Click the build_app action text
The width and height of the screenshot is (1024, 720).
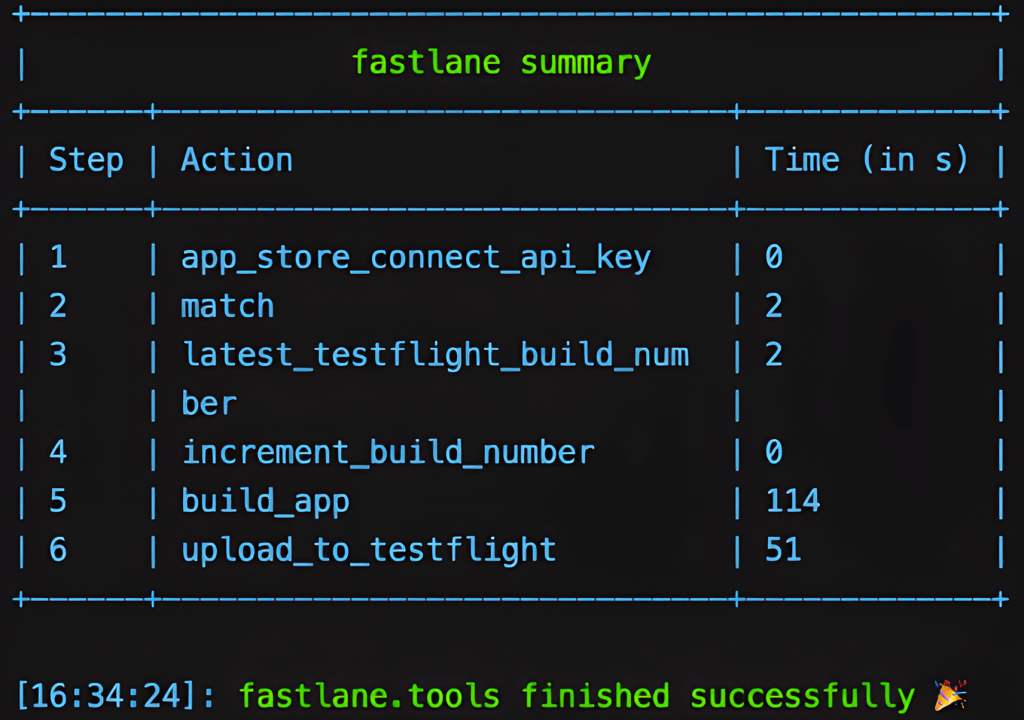tap(265, 501)
